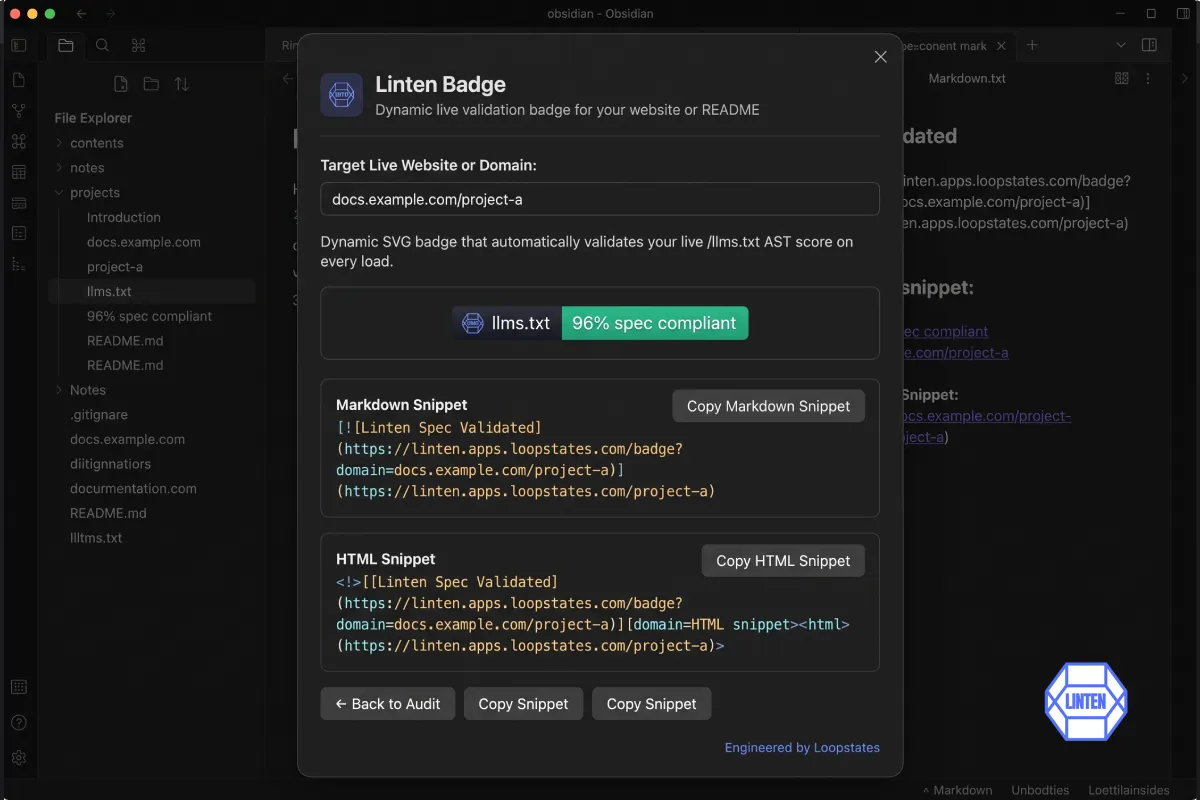Open the graph branch ribbon icon

tap(19, 111)
